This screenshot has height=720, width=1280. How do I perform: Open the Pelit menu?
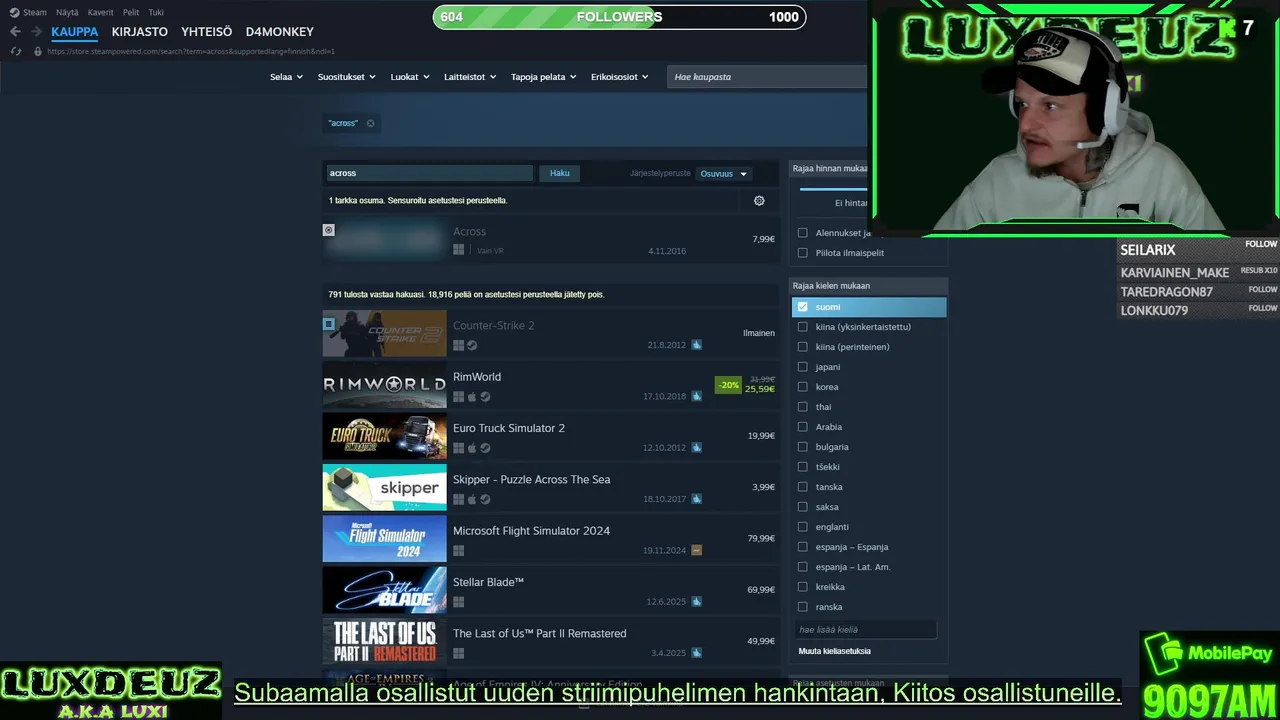click(131, 13)
